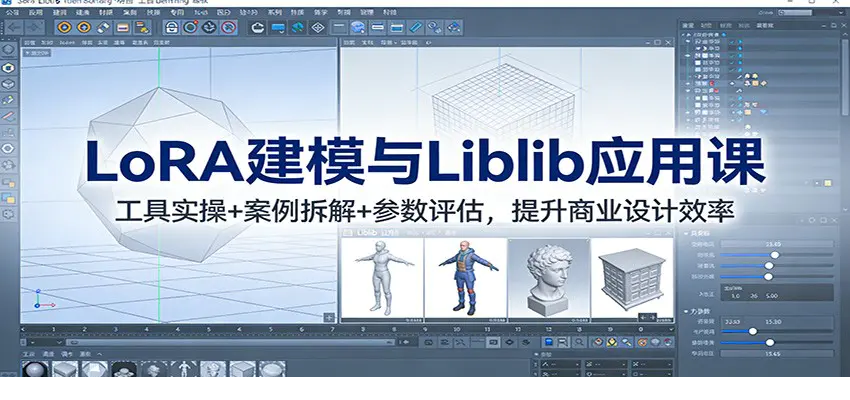
Task: Collapse the section header above the bottom combo boxes
Action: point(536,354)
